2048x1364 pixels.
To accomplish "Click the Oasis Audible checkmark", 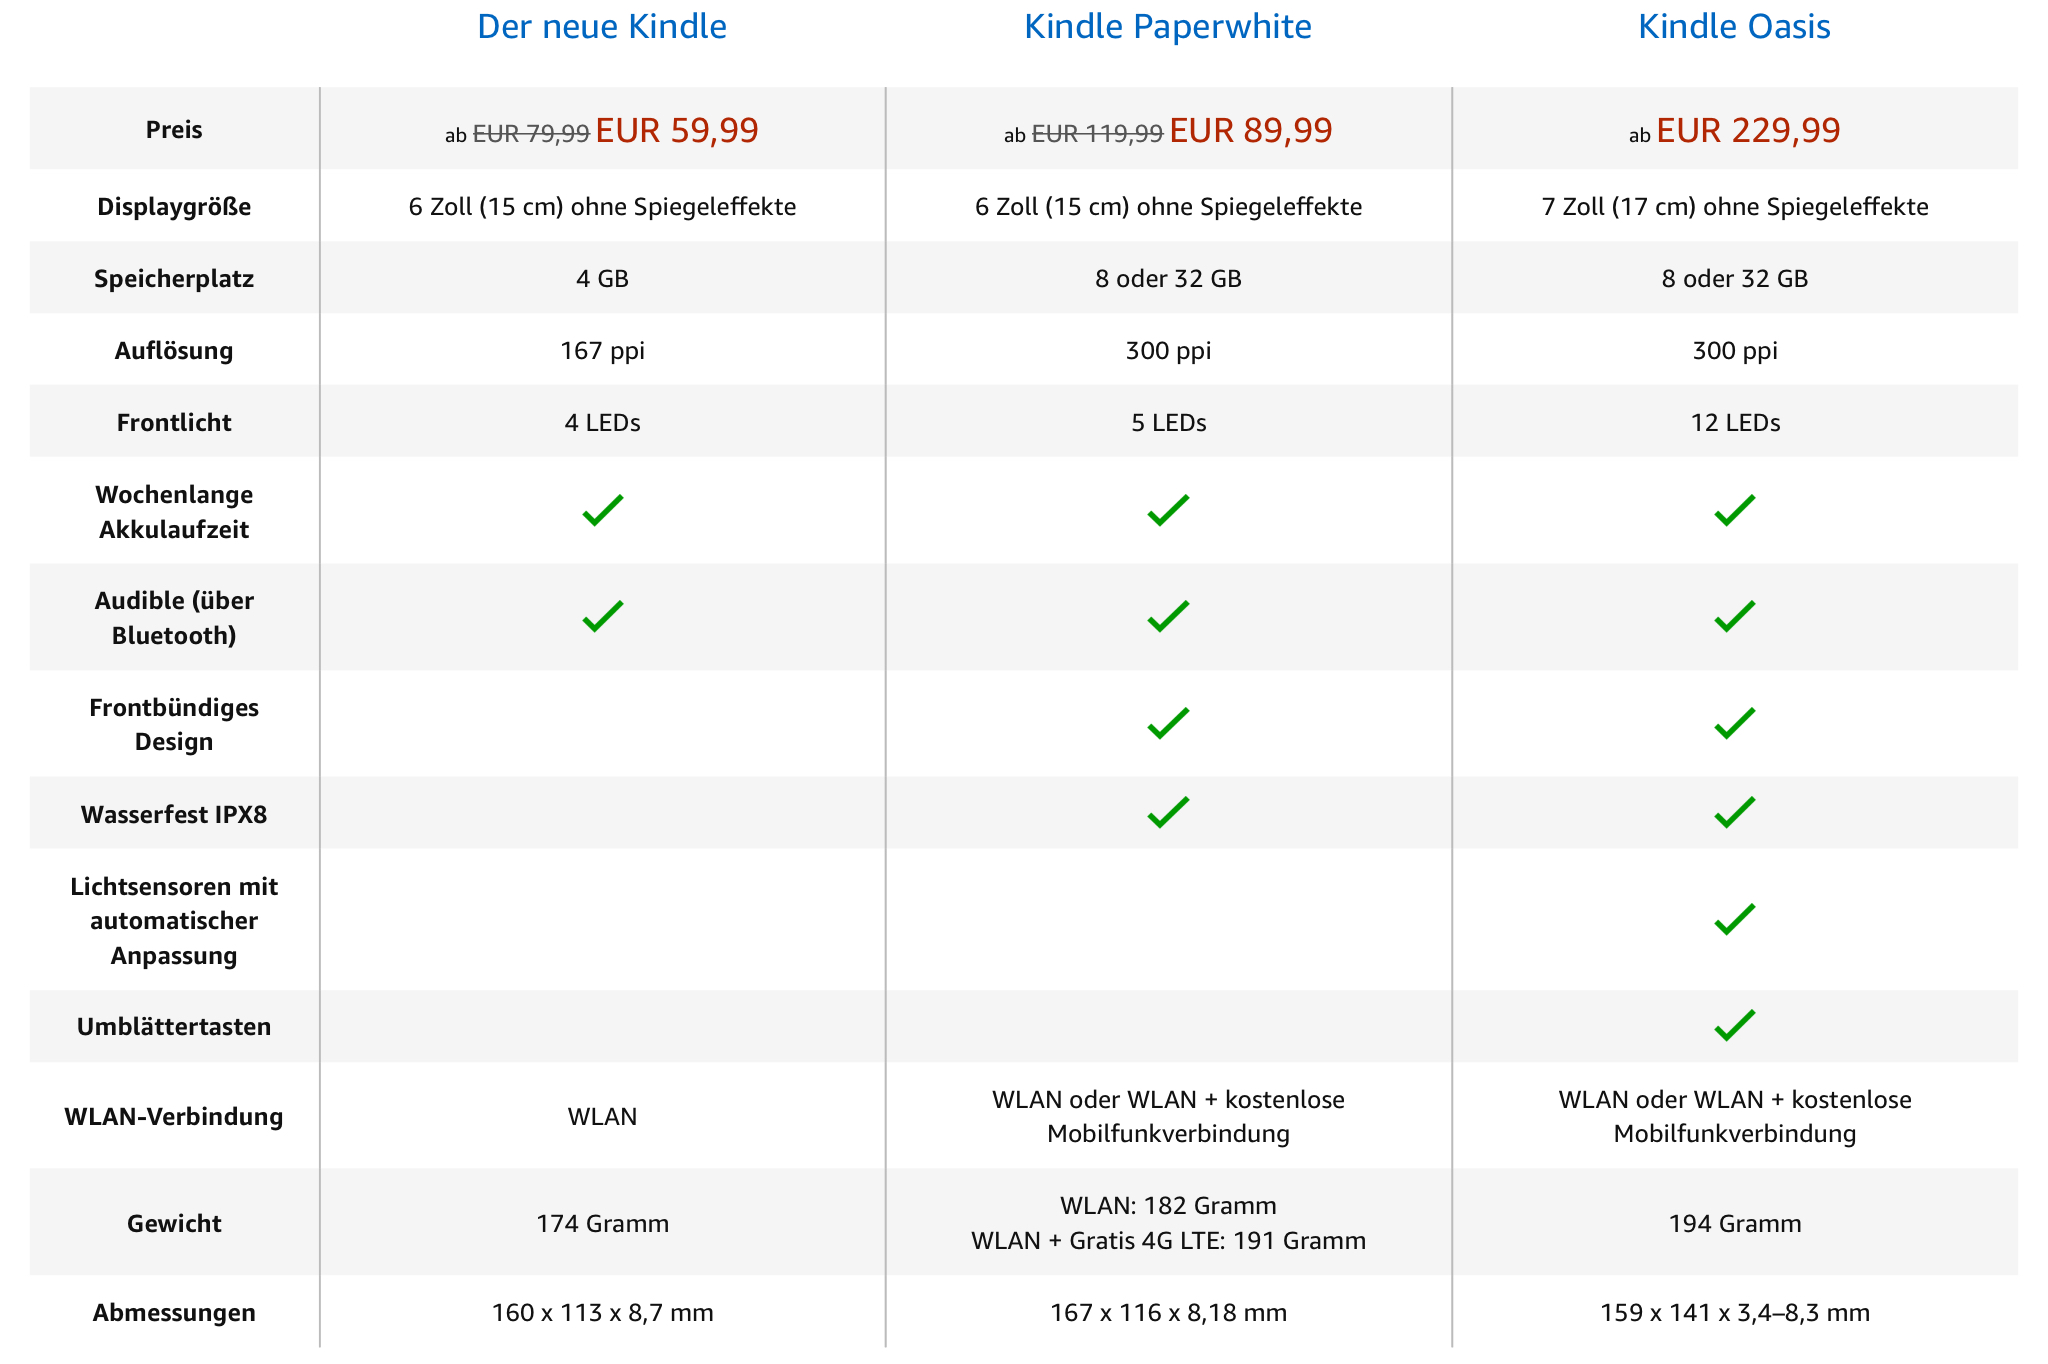I will pos(1734,616).
